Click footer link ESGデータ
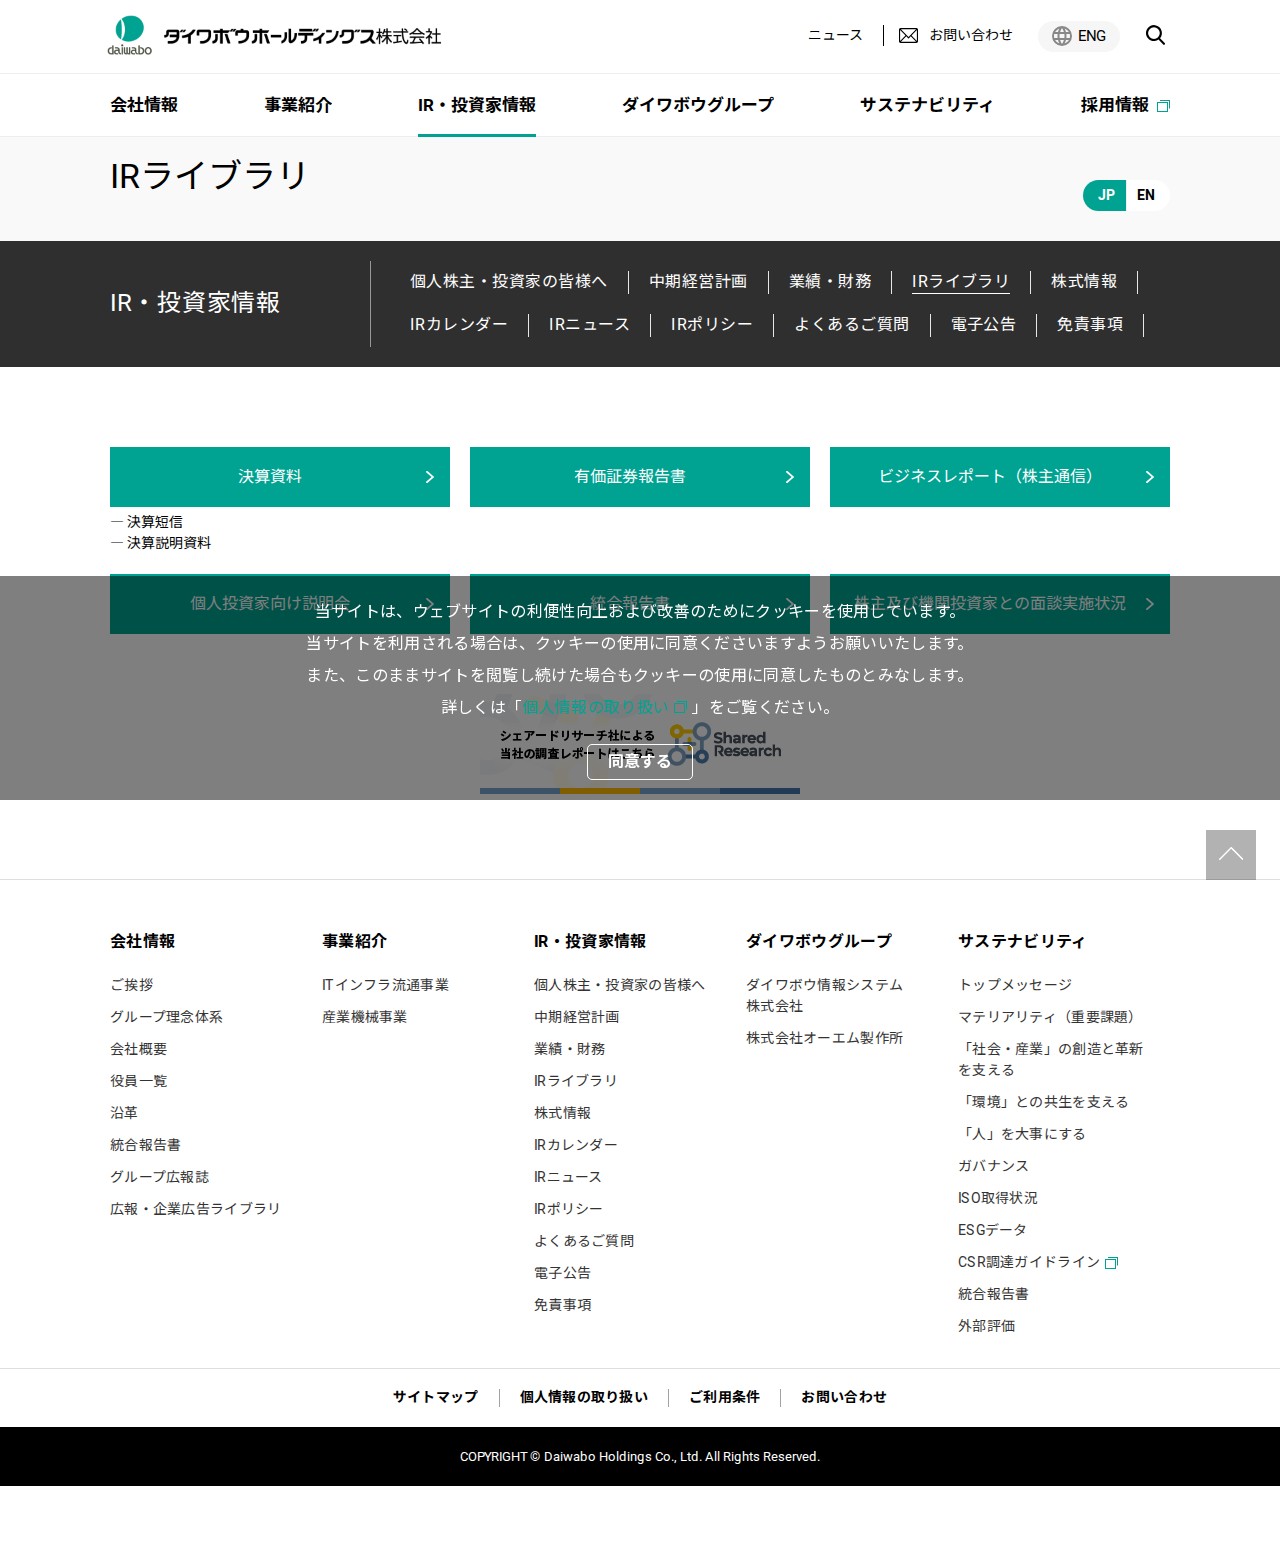Viewport: 1280px width, 1563px height. [992, 1230]
